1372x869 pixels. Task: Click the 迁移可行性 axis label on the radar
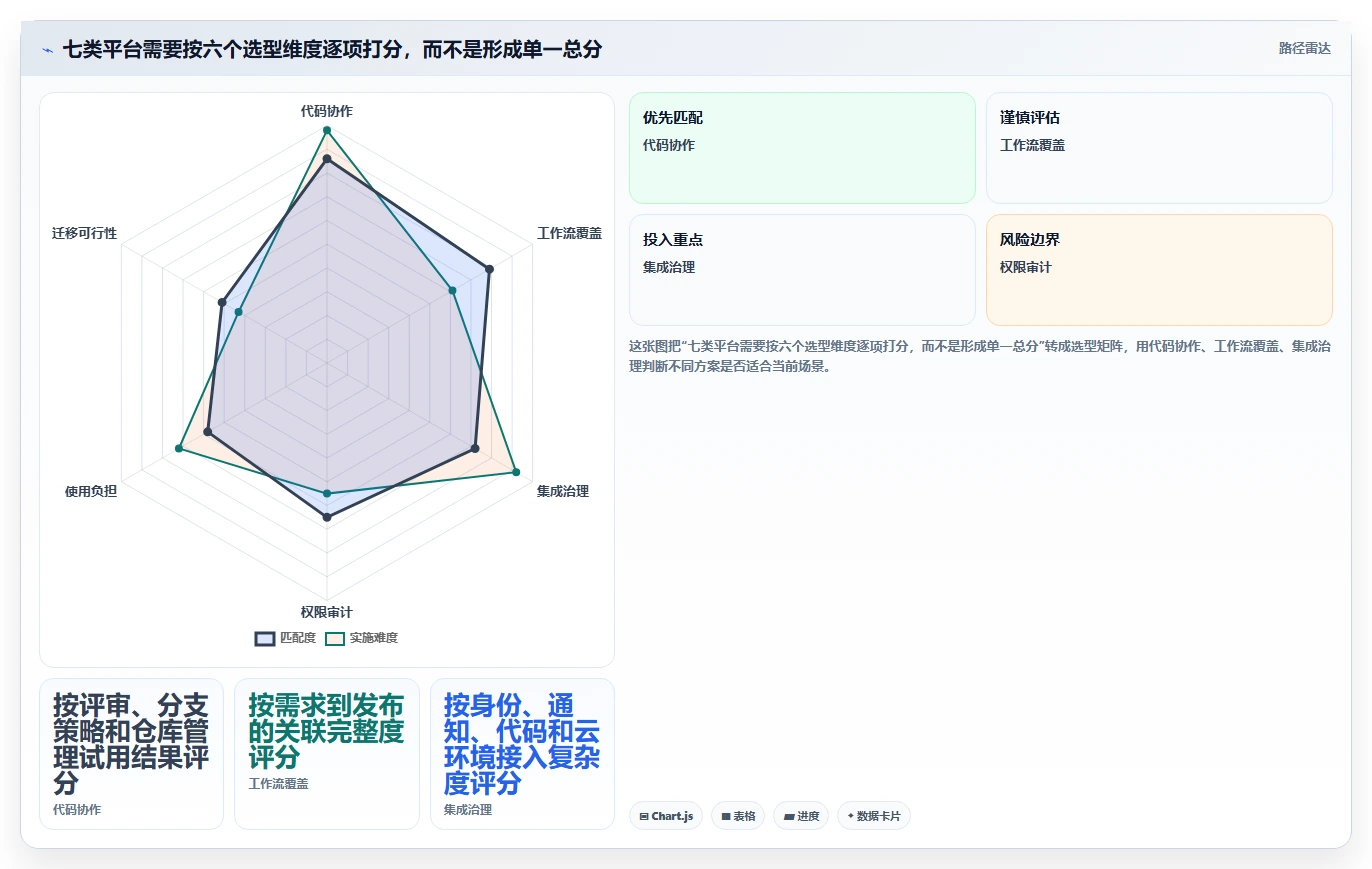click(x=84, y=233)
